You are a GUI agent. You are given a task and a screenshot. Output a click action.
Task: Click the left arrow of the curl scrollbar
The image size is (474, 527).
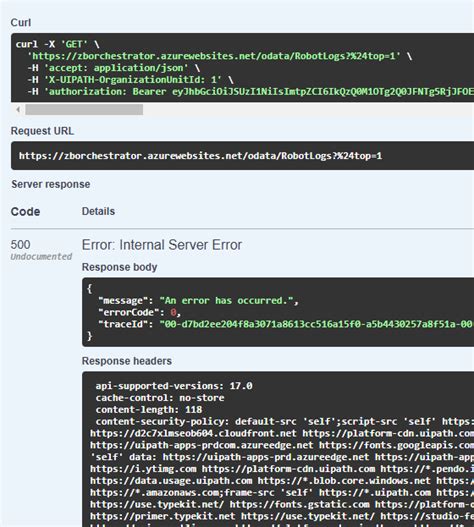pyautogui.click(x=18, y=110)
